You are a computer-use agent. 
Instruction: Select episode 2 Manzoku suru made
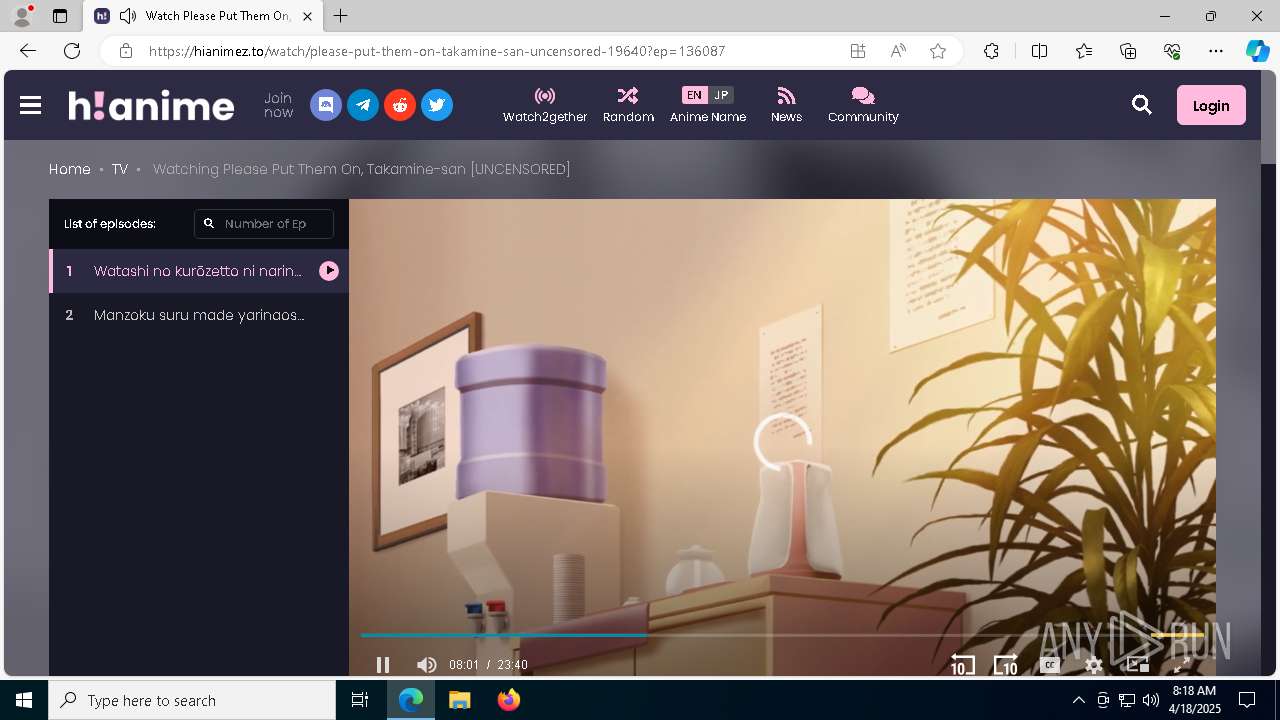pos(199,315)
